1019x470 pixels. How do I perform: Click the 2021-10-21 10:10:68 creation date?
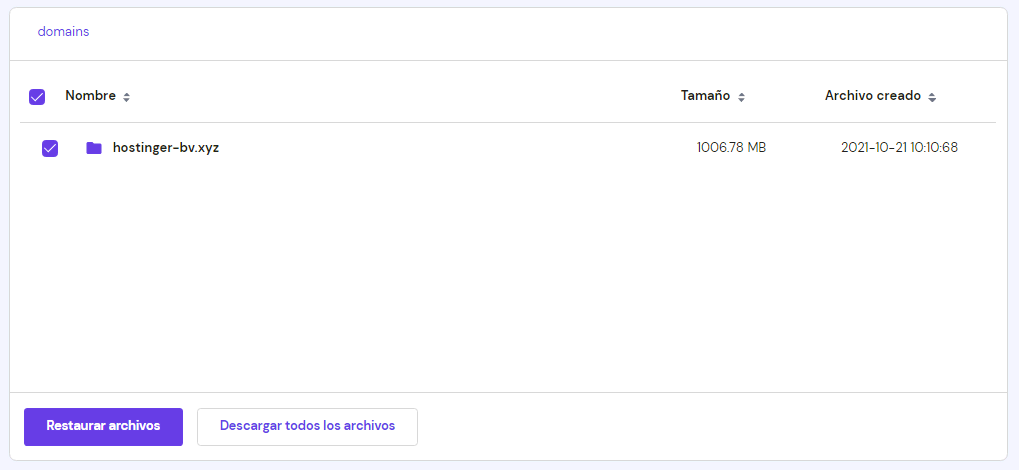pyautogui.click(x=899, y=148)
